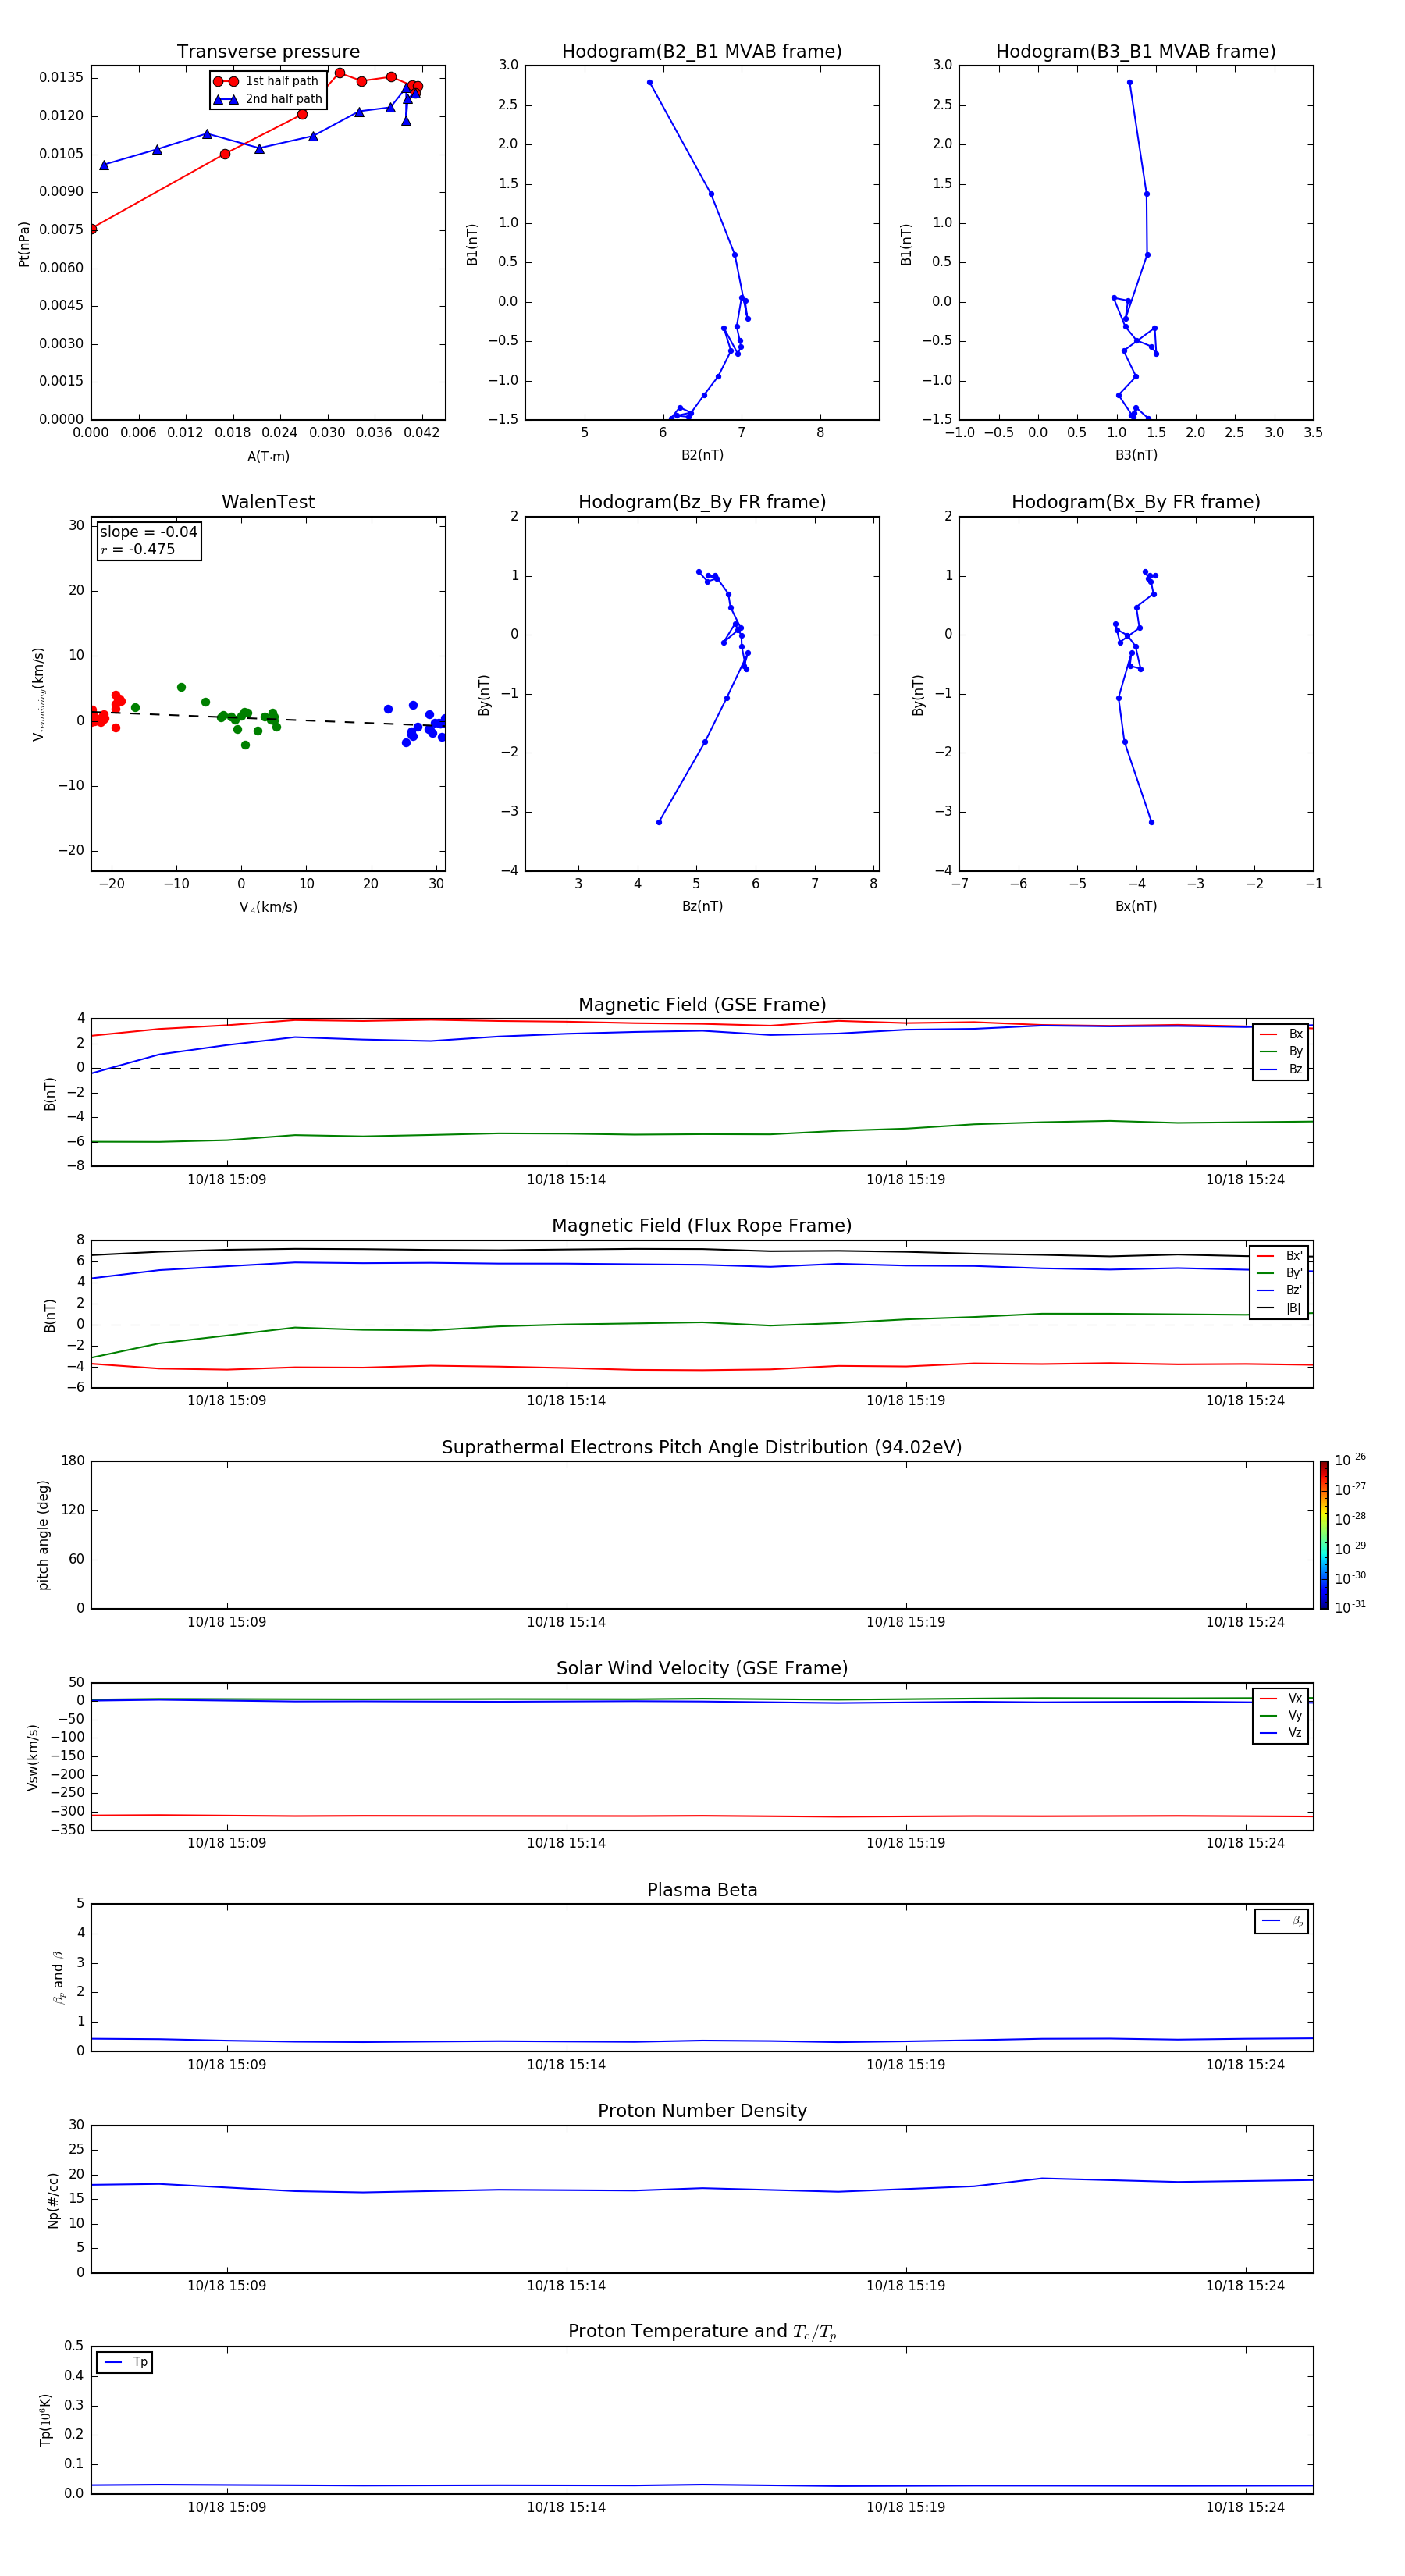Select the Tp legend entry in temperature panel
The image size is (1405, 2576).
[x=125, y=2362]
